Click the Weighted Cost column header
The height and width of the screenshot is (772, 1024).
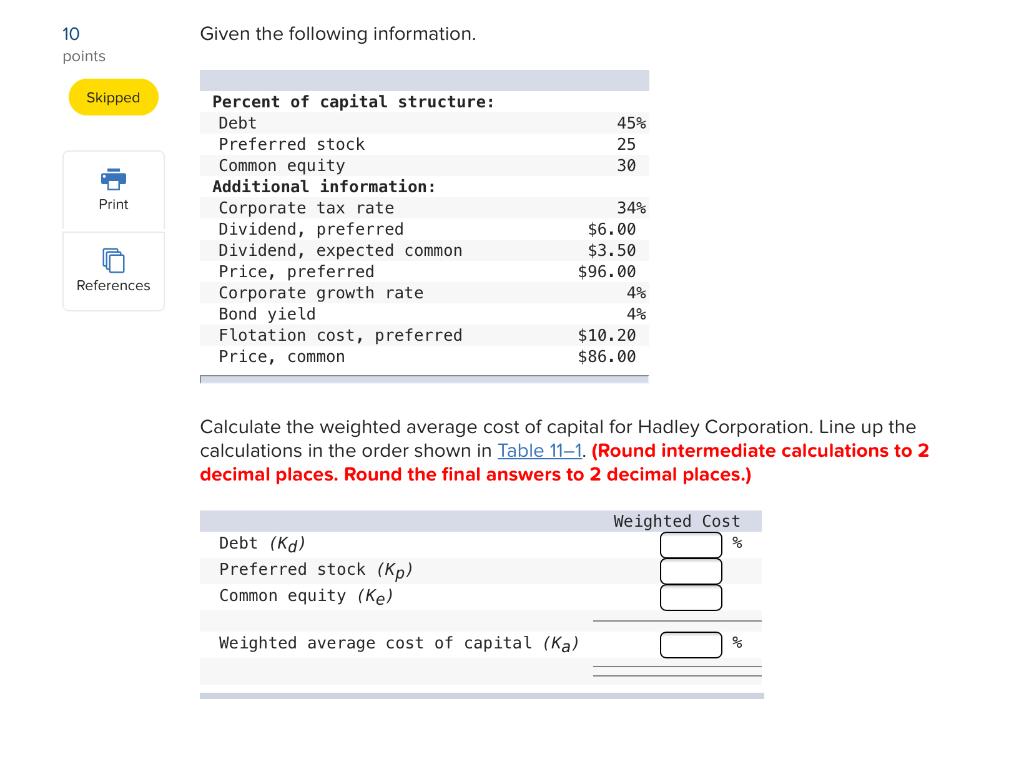pos(676,520)
